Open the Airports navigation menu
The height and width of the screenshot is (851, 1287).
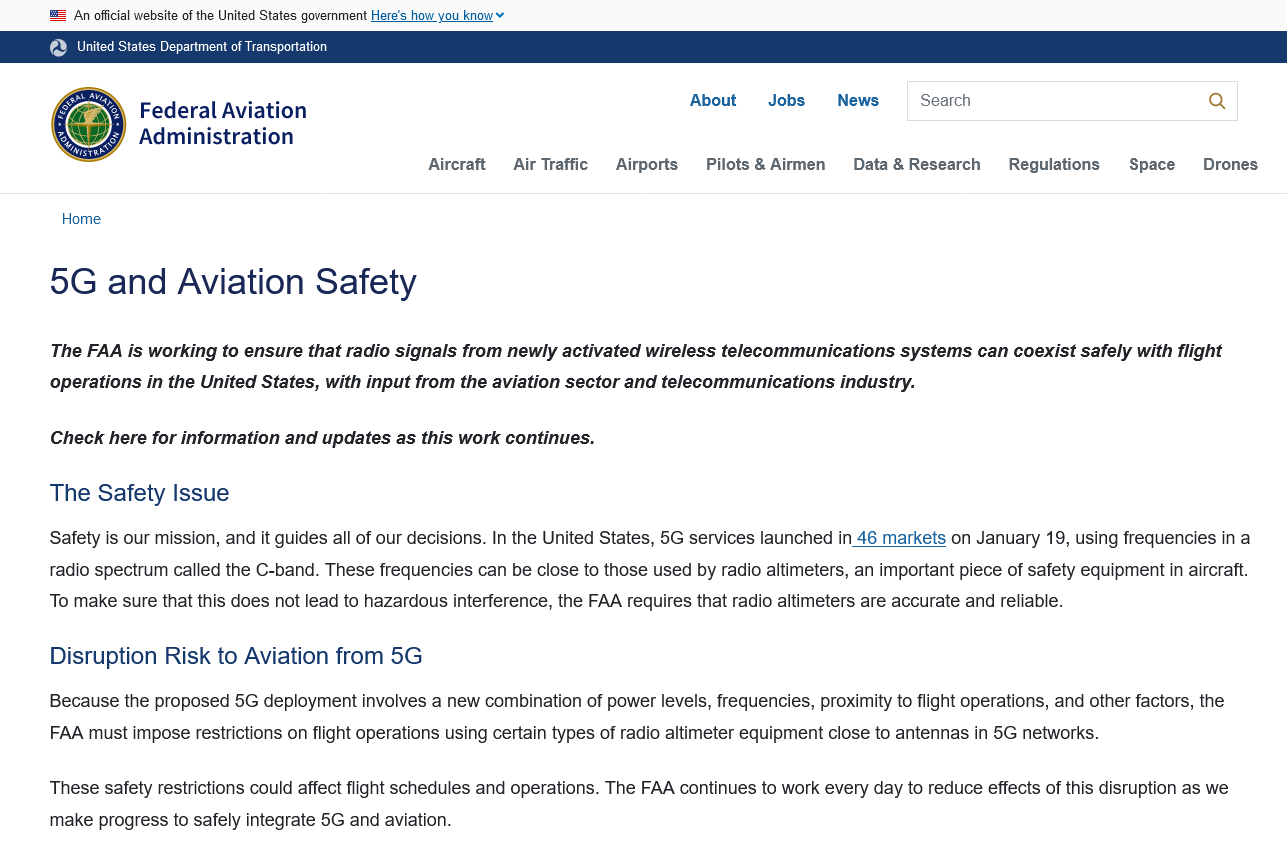646,165
